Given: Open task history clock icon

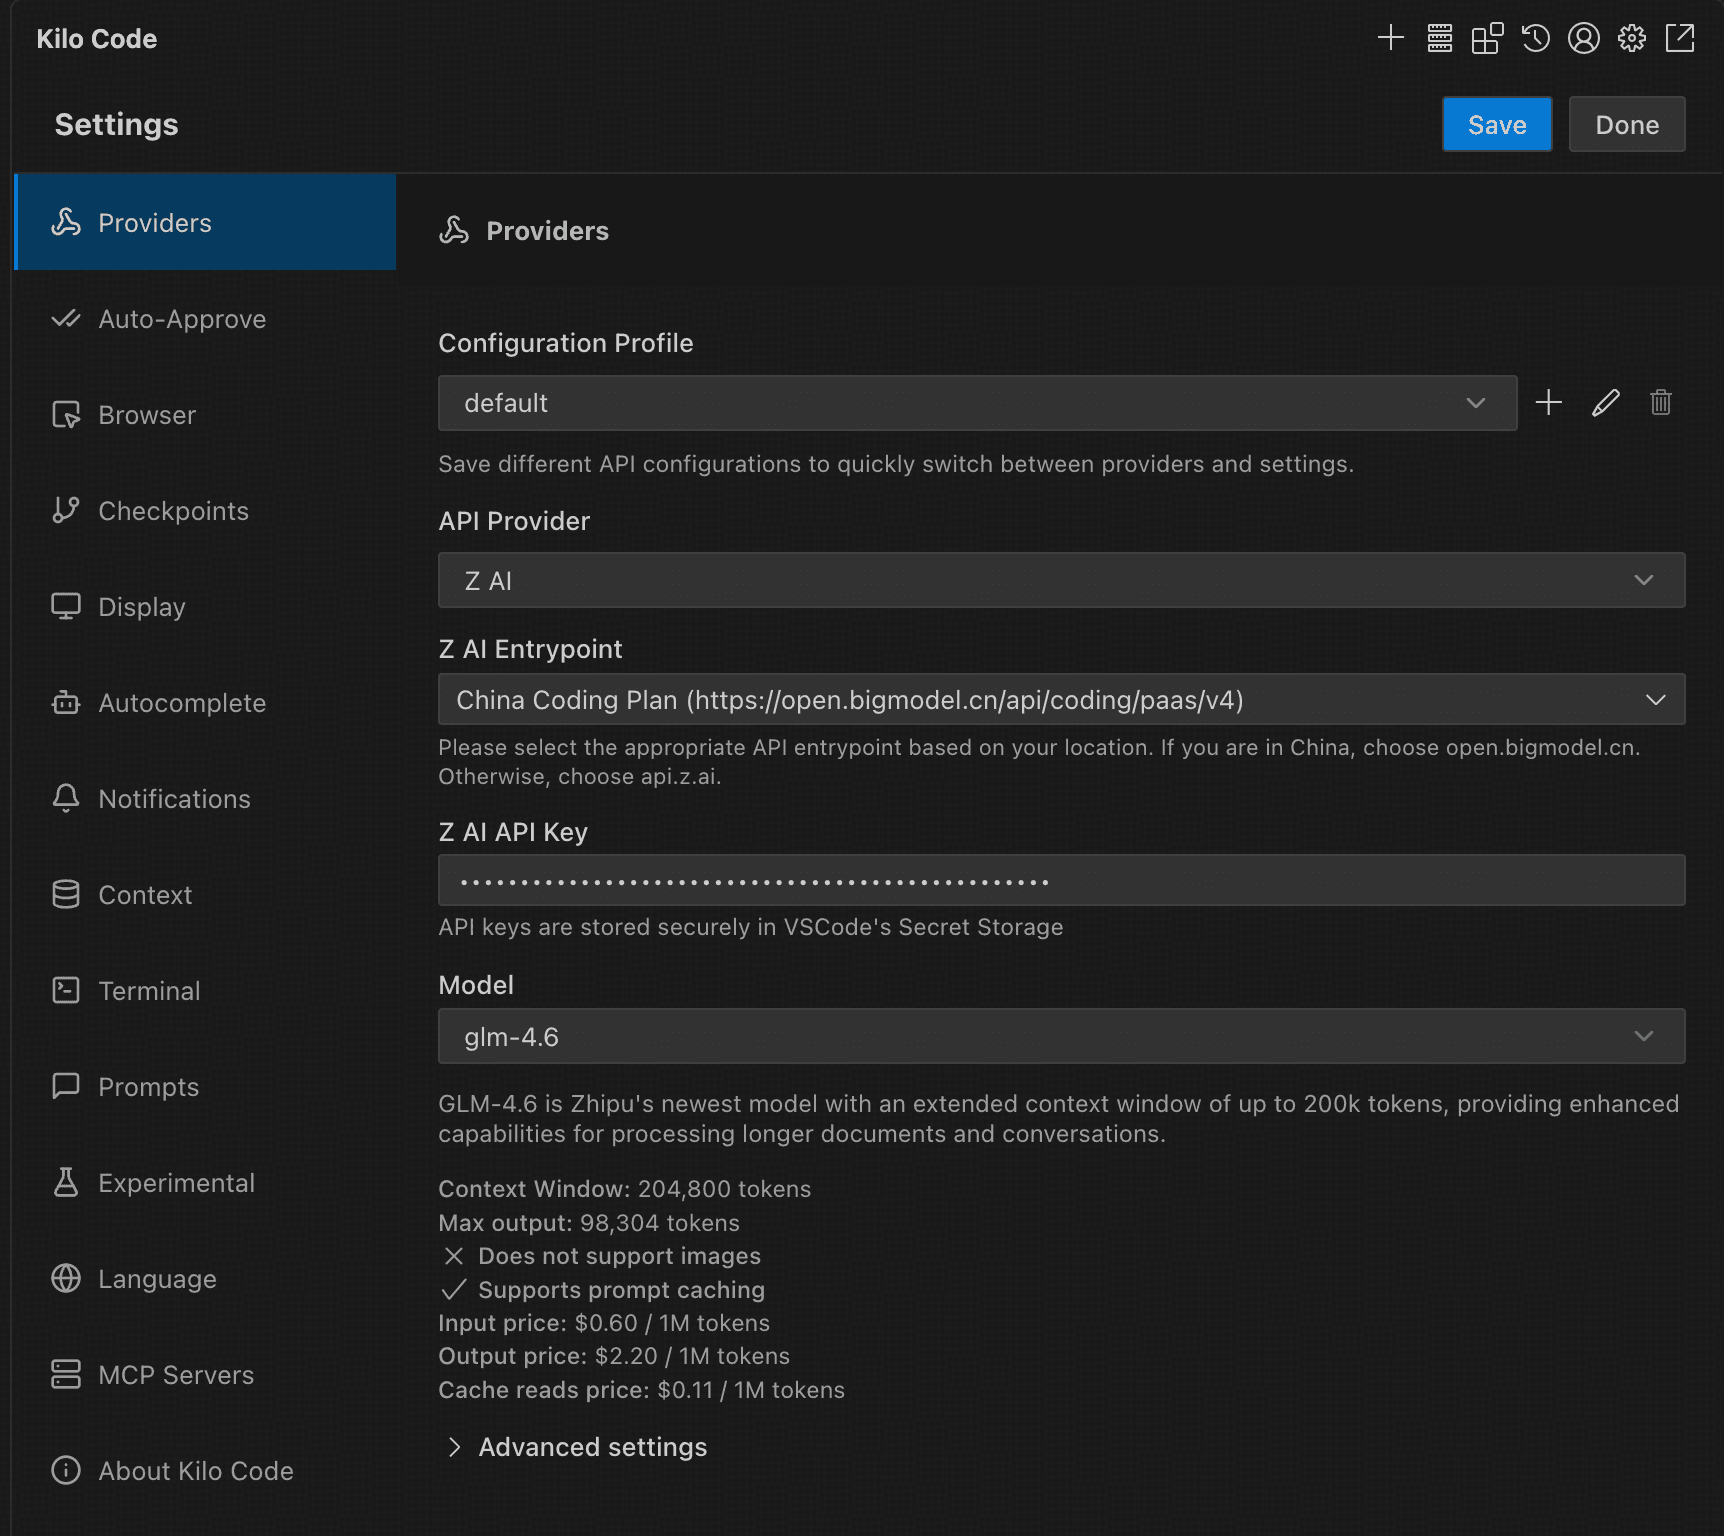Looking at the screenshot, I should tap(1535, 39).
